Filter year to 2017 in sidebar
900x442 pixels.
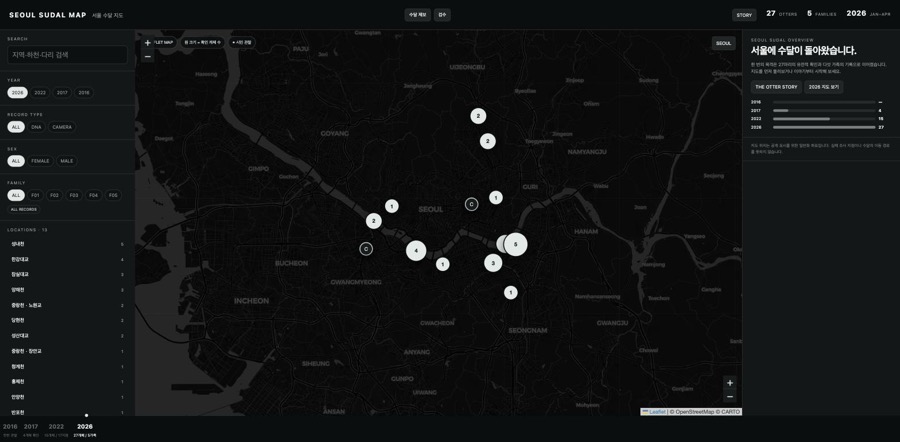pyautogui.click(x=62, y=92)
